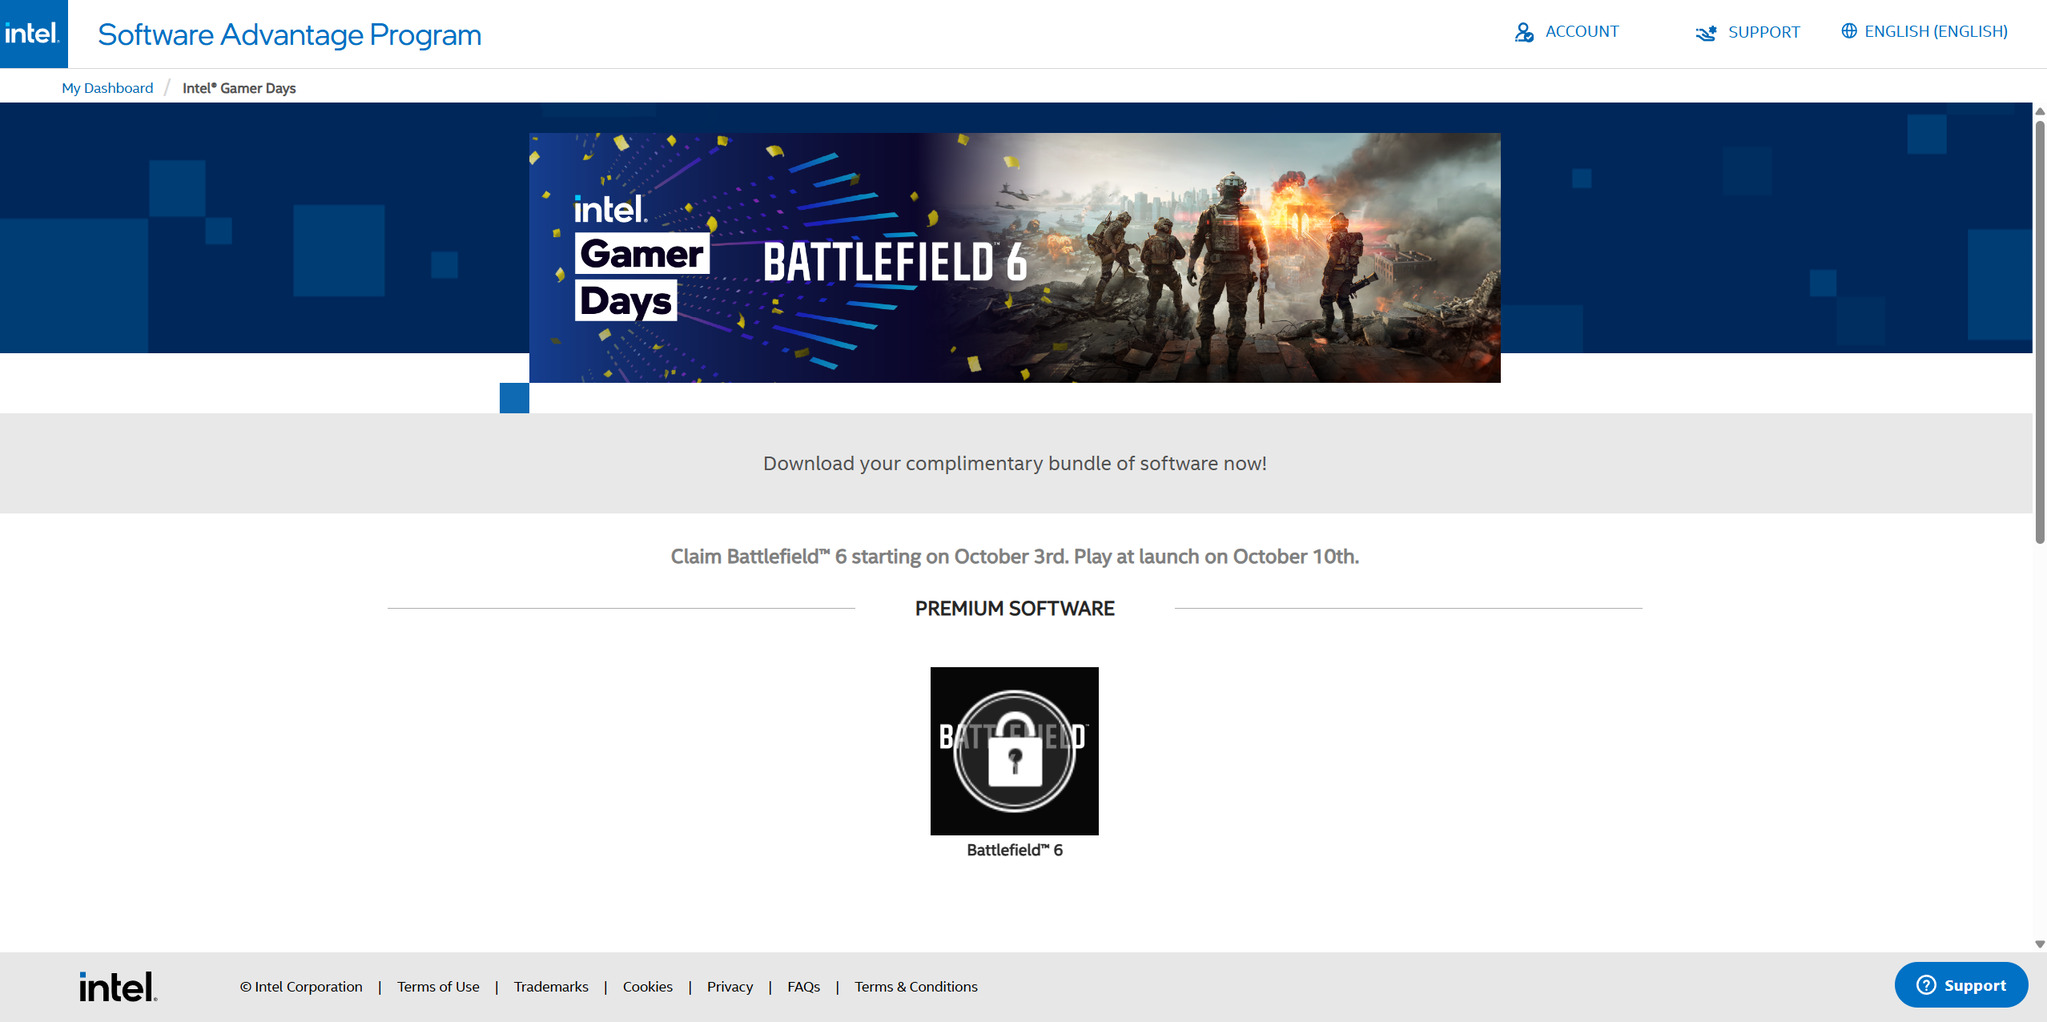Click the Battlefield 6 Gamer Days banner

[1015, 258]
